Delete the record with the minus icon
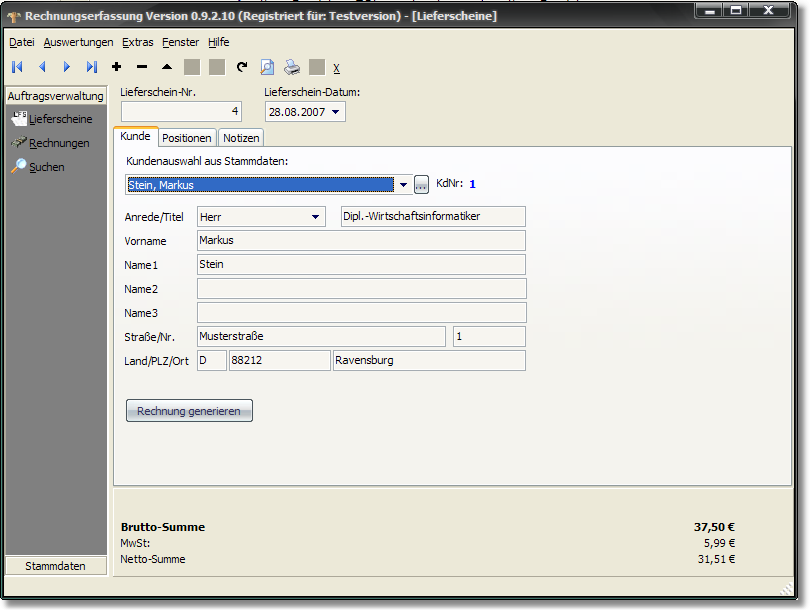Screen dimensions: 810x612 (142, 67)
